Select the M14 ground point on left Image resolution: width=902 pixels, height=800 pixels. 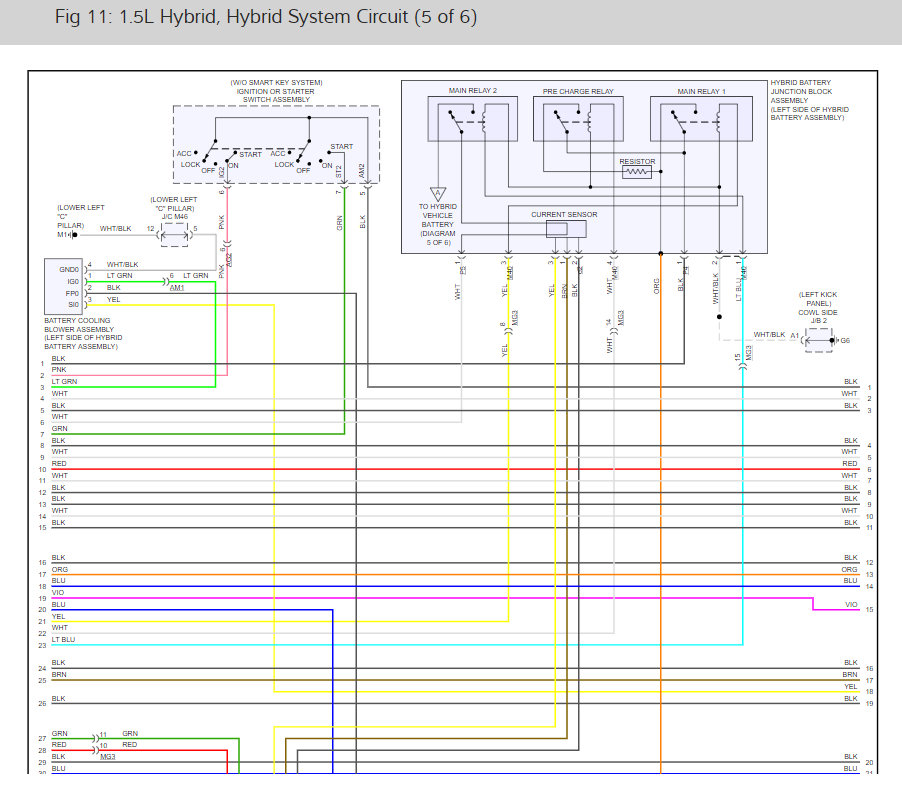pos(73,235)
